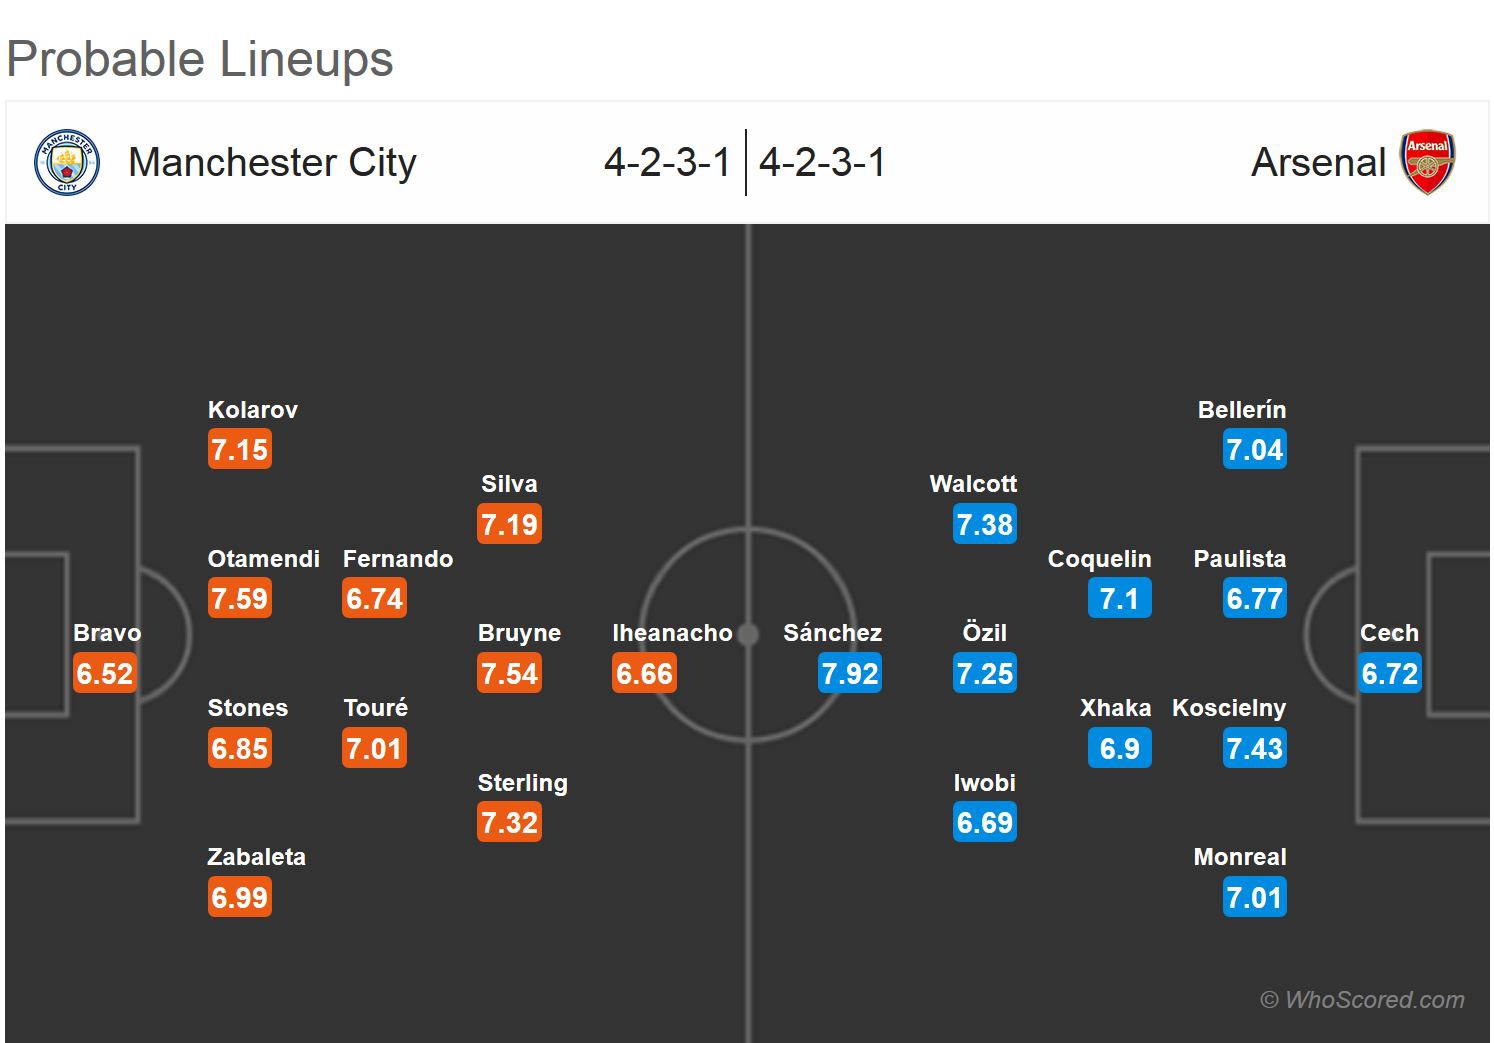
Task: Open the Arsenal team name link
Action: click(x=1318, y=162)
